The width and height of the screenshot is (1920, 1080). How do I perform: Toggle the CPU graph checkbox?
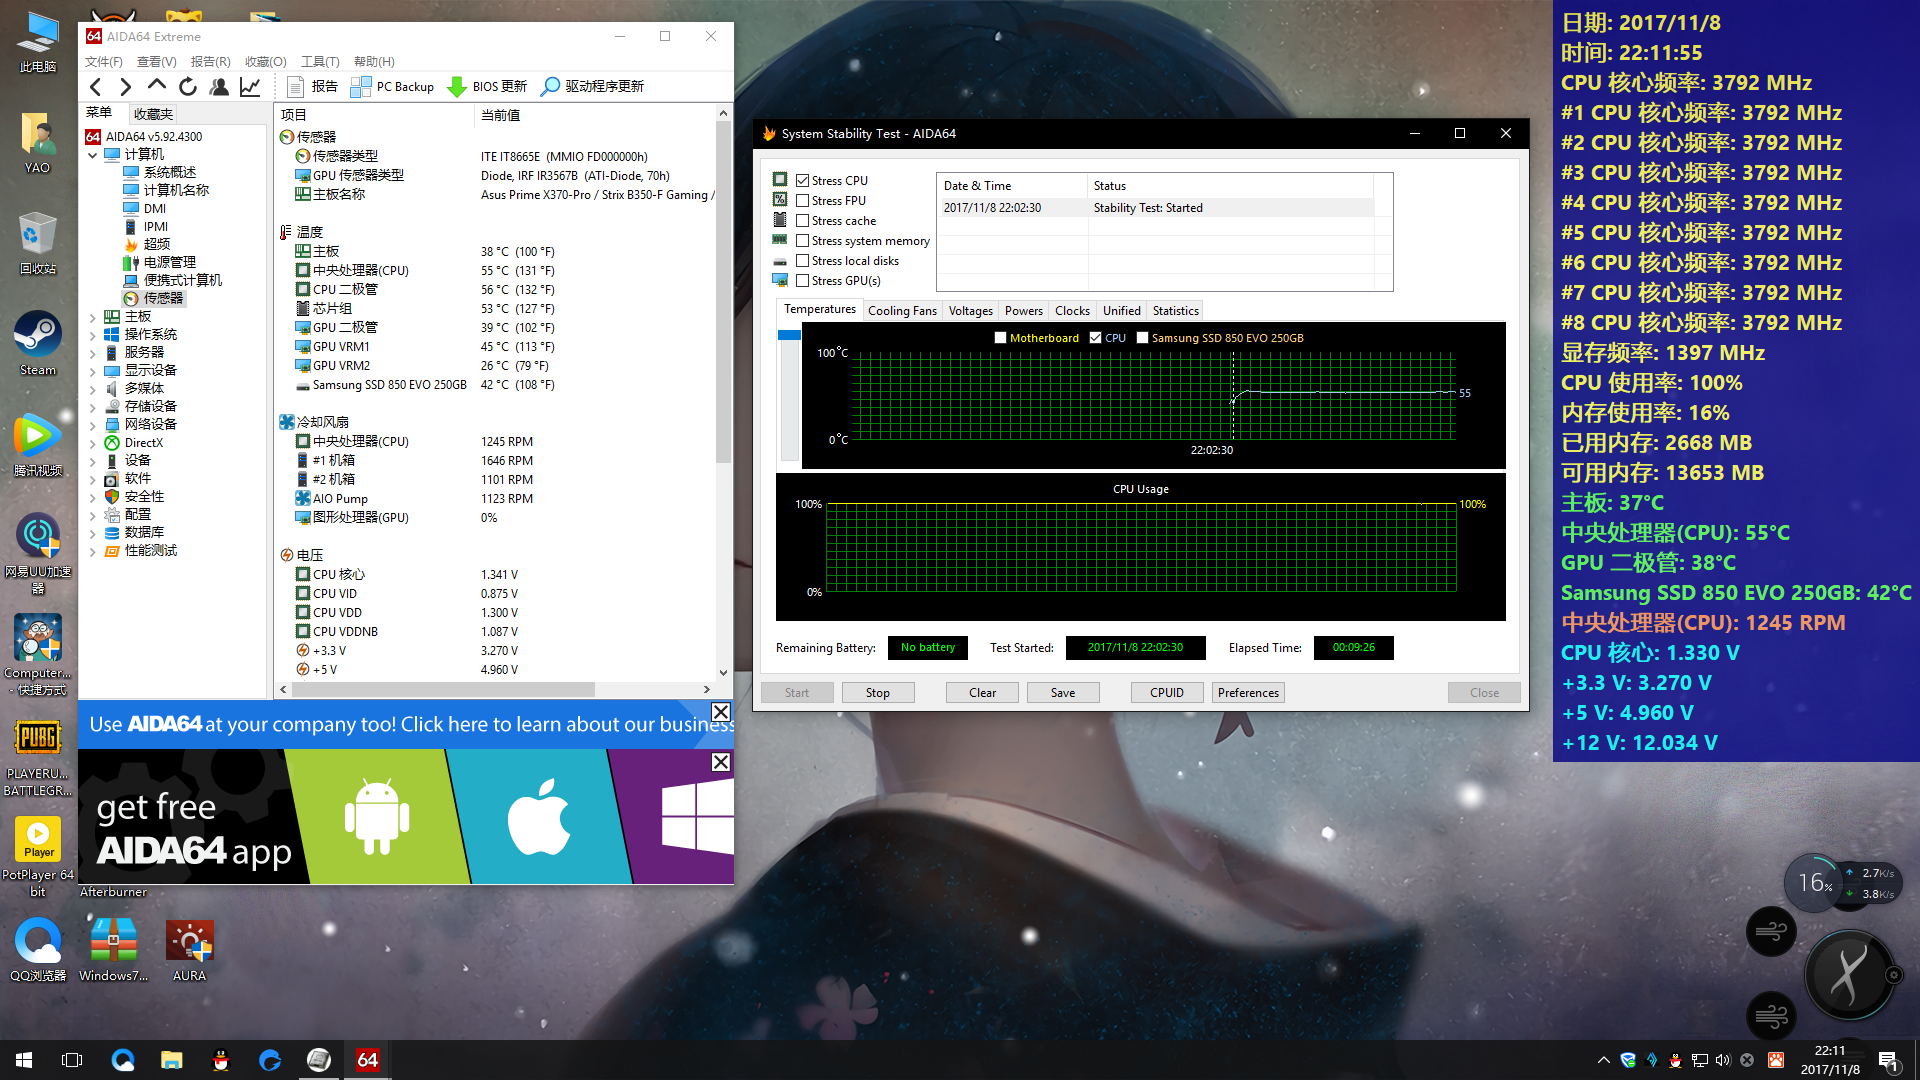1096,338
